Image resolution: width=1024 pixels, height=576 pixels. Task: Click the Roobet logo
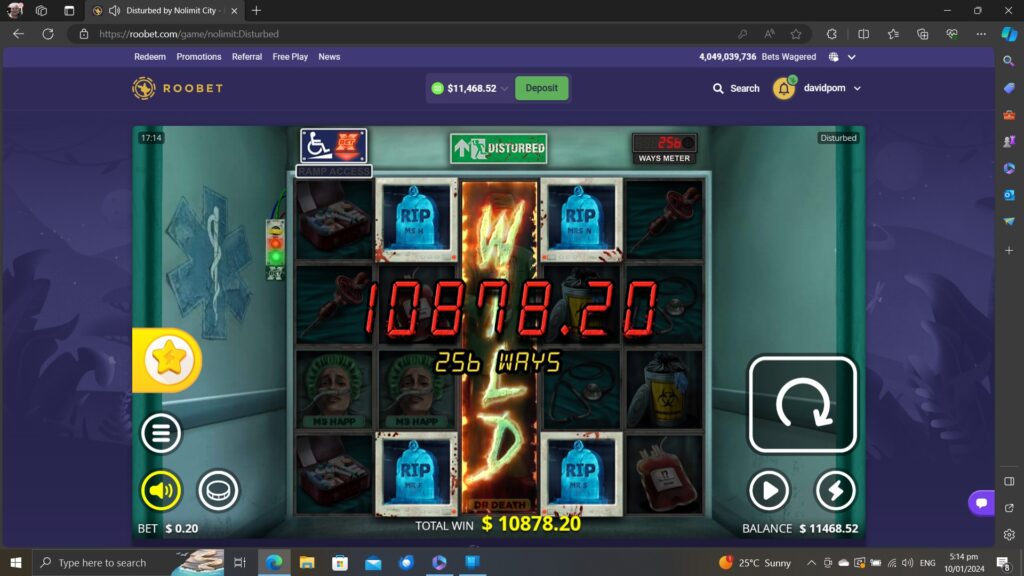click(178, 88)
